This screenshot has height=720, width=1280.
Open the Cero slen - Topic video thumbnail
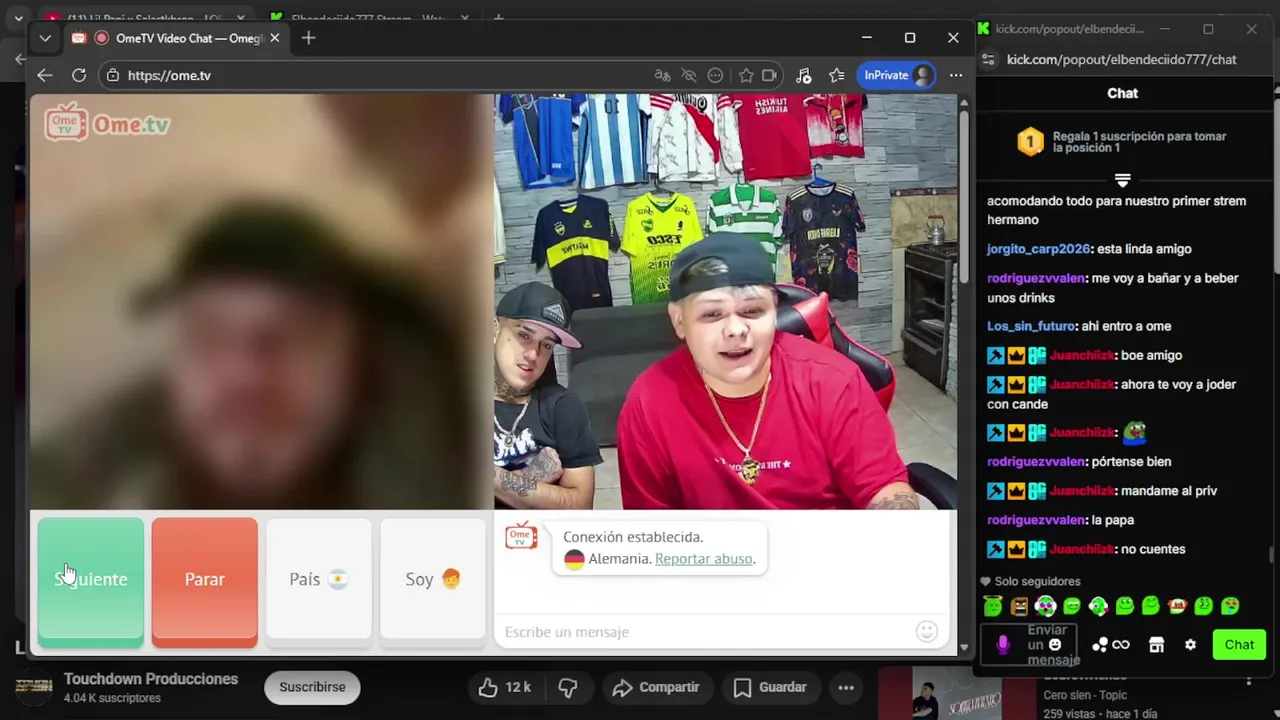955,694
